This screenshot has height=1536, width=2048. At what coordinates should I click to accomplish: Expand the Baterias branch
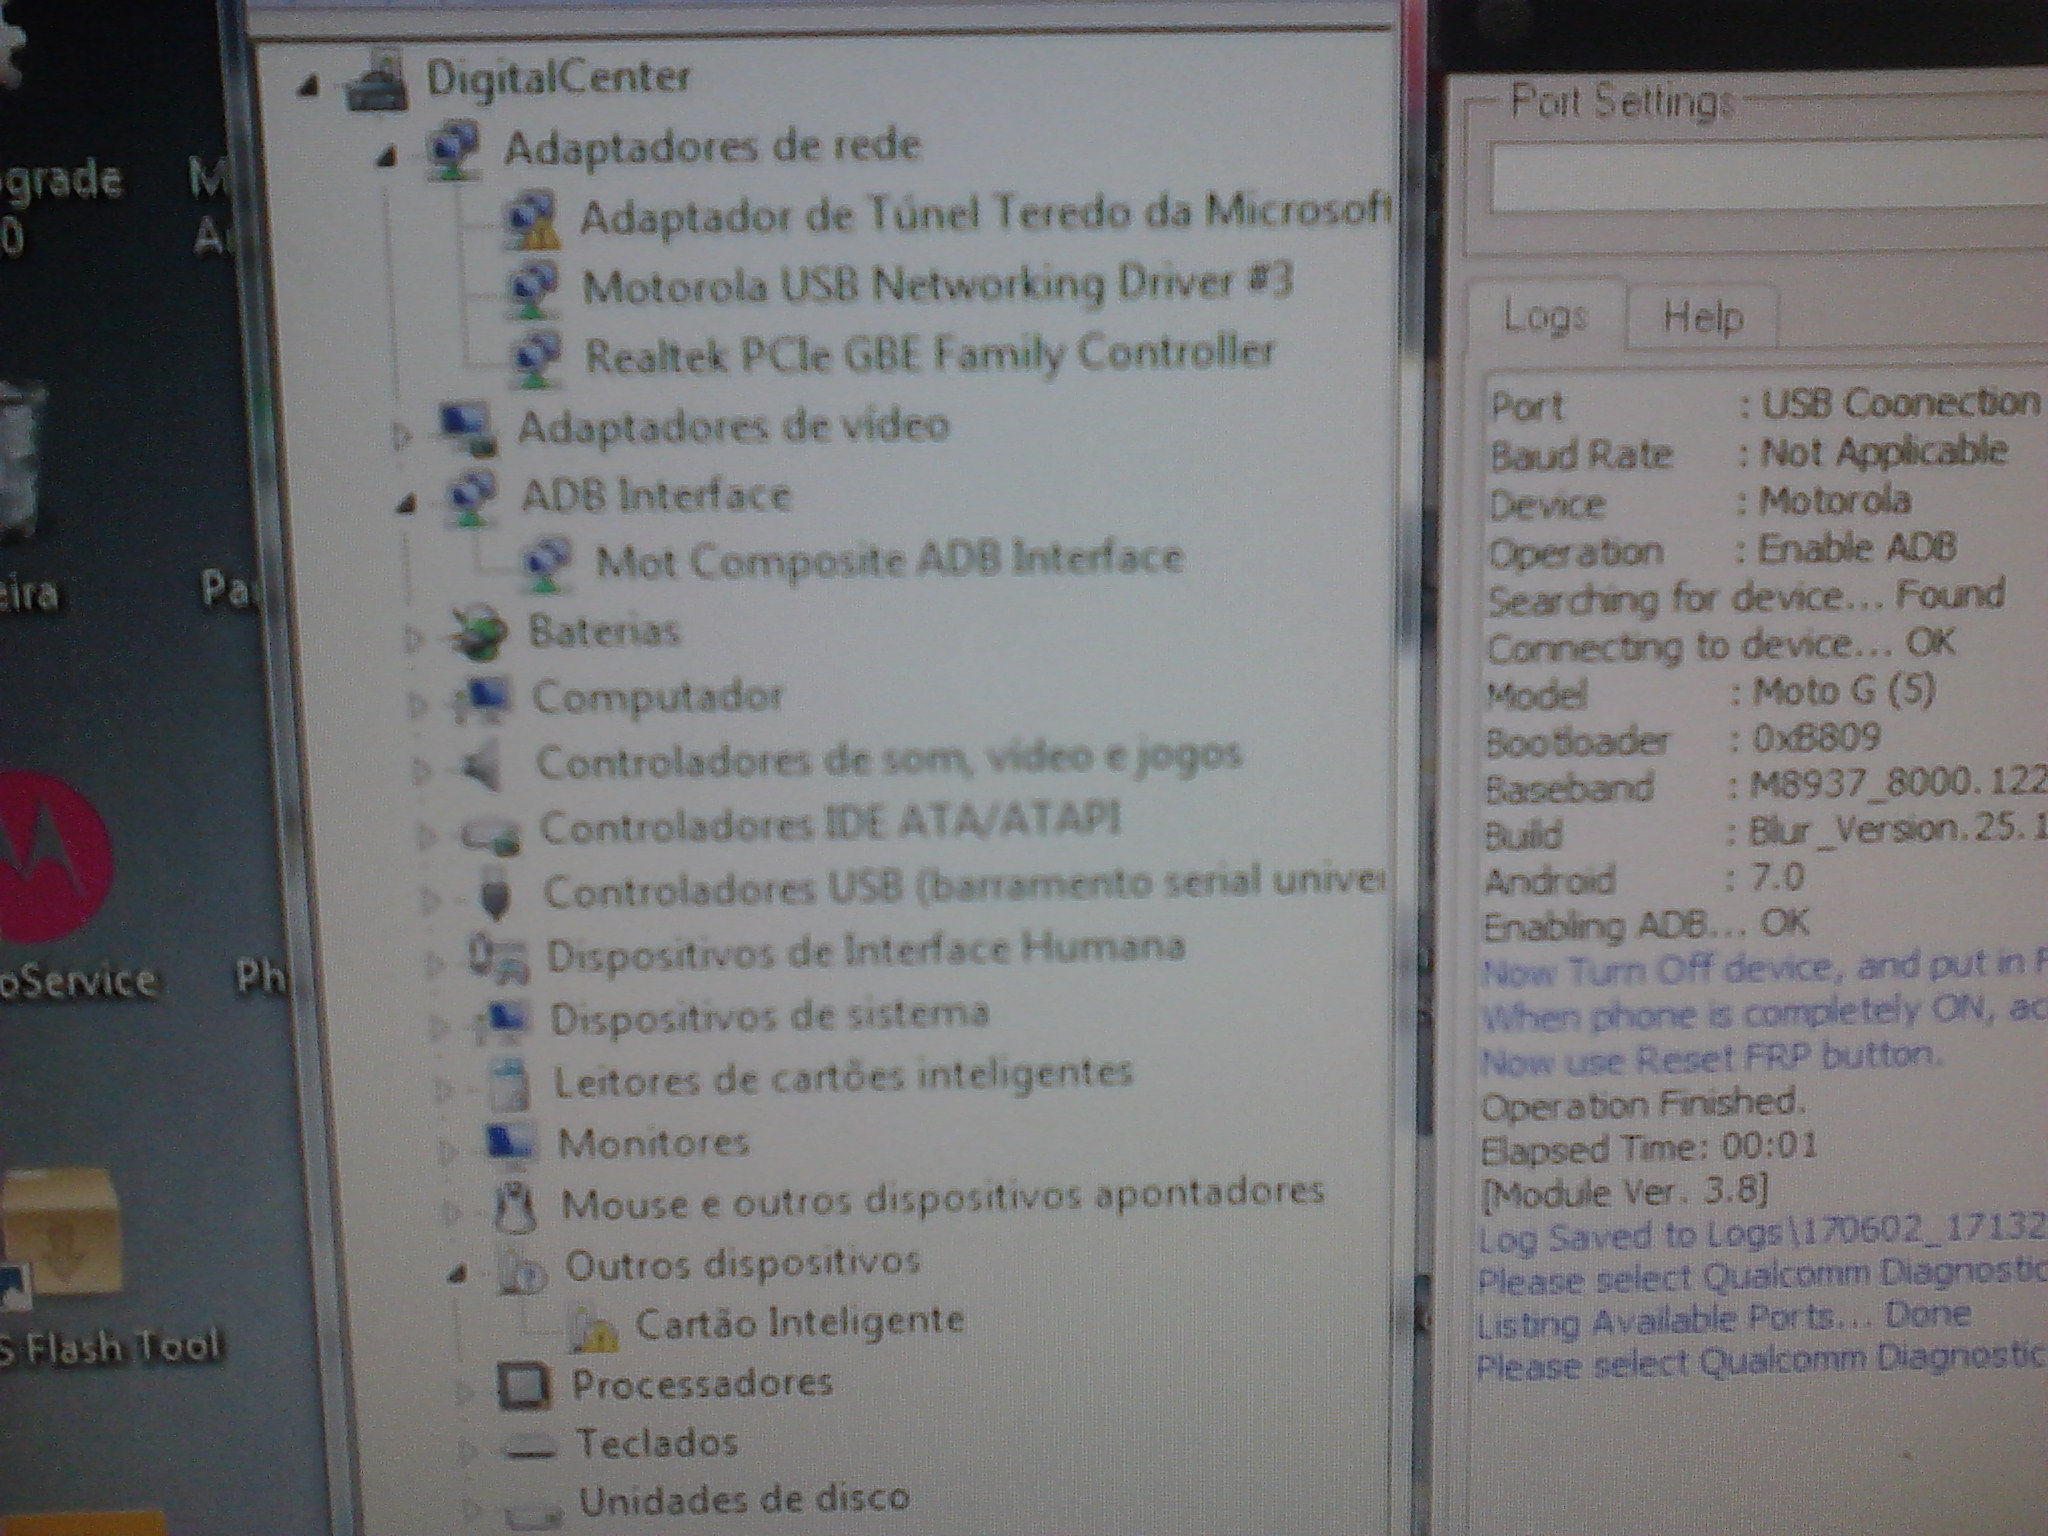click(x=414, y=638)
